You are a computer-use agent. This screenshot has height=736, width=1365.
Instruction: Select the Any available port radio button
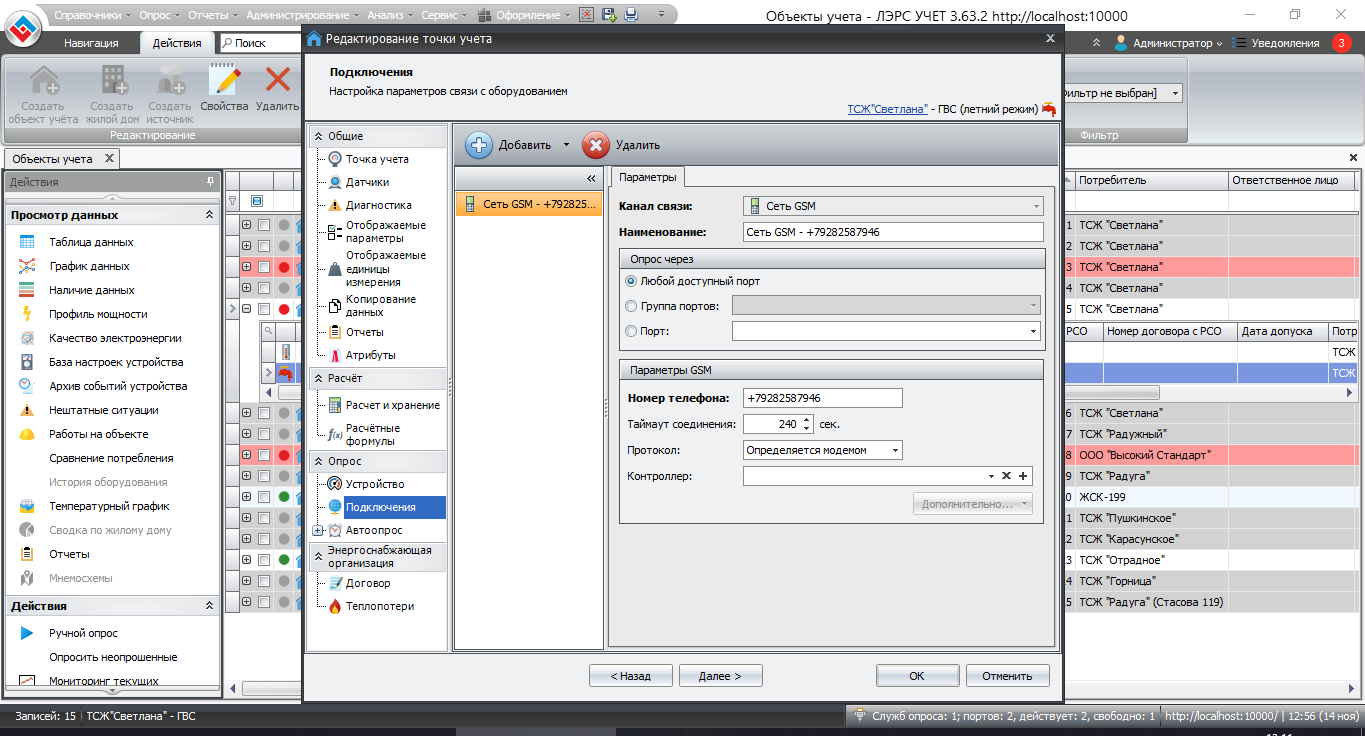point(631,281)
